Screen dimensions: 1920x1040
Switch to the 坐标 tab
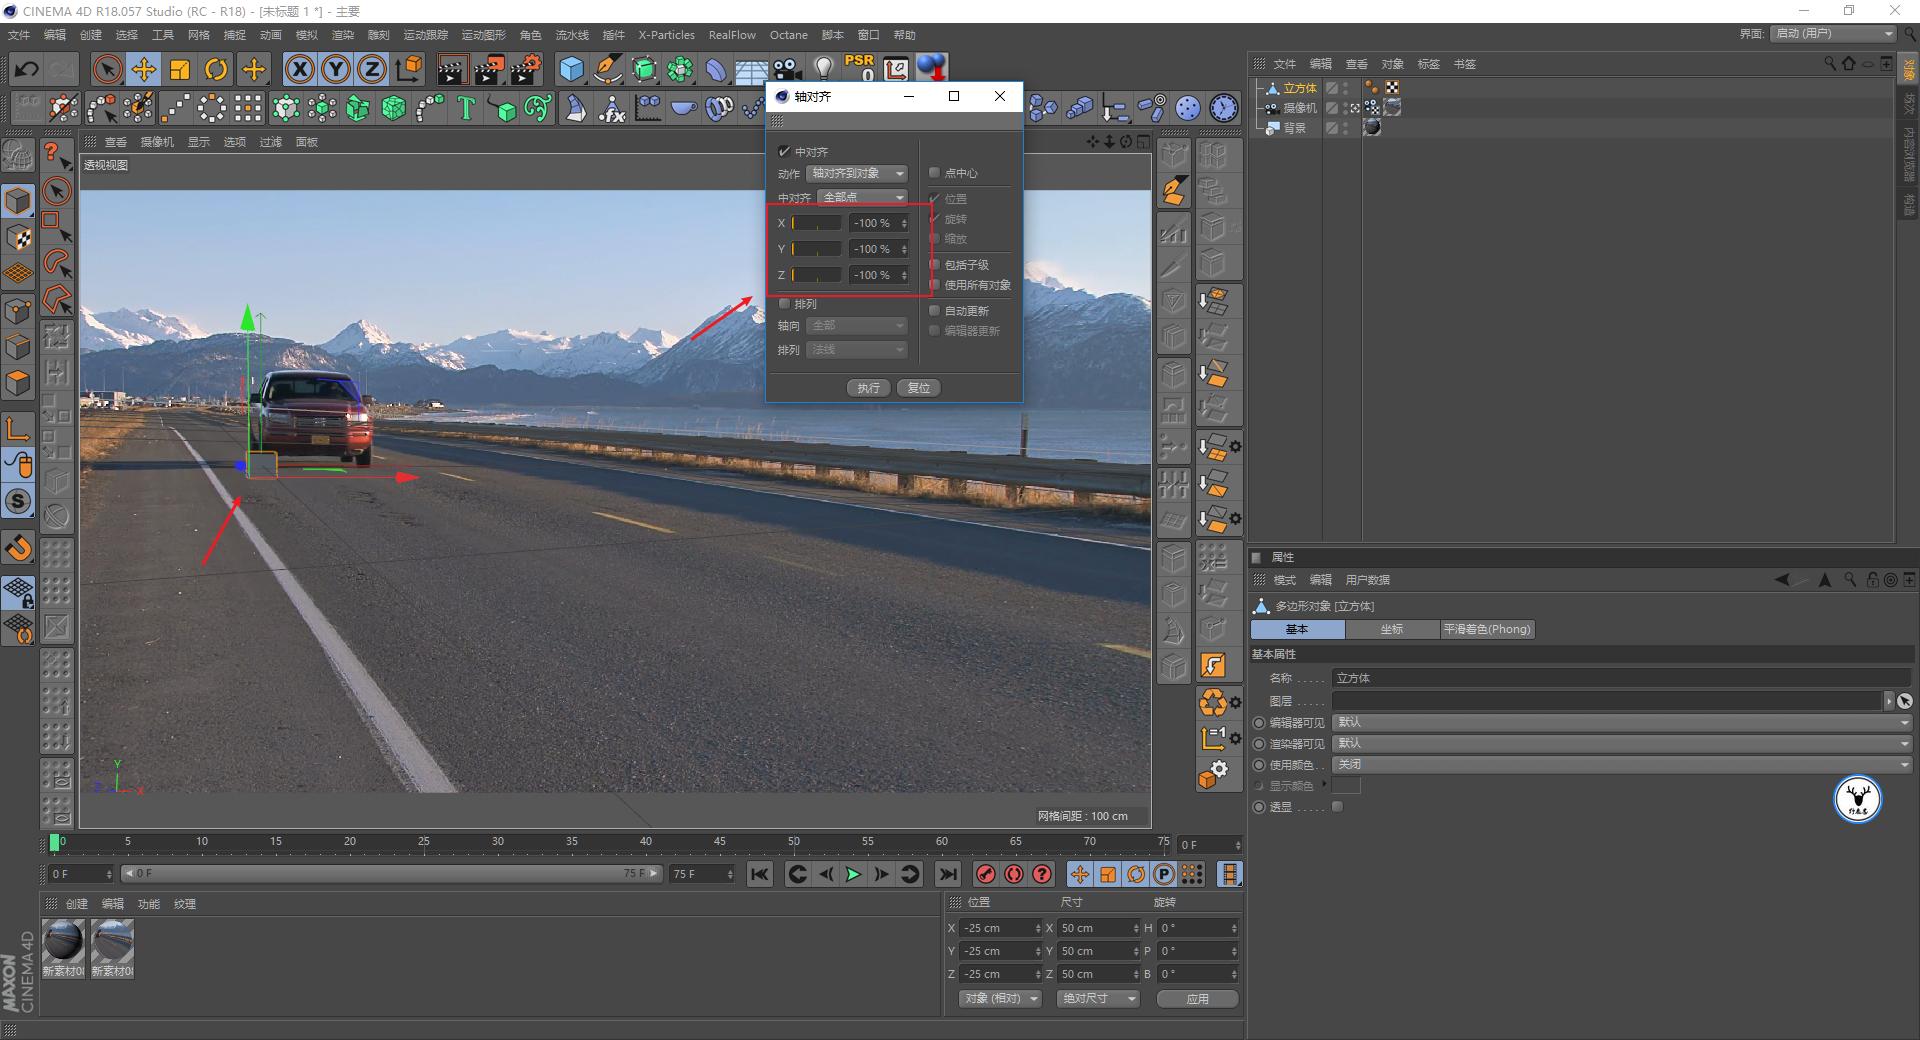coord(1392,629)
